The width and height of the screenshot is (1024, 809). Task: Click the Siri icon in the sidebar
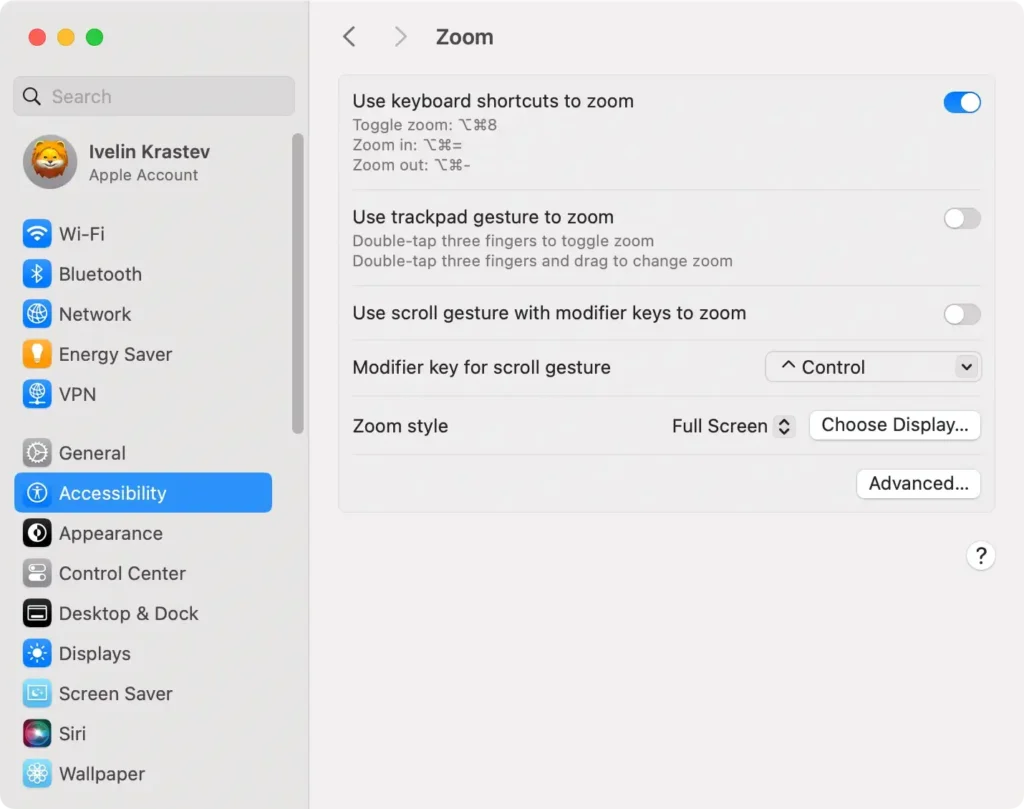pos(34,733)
